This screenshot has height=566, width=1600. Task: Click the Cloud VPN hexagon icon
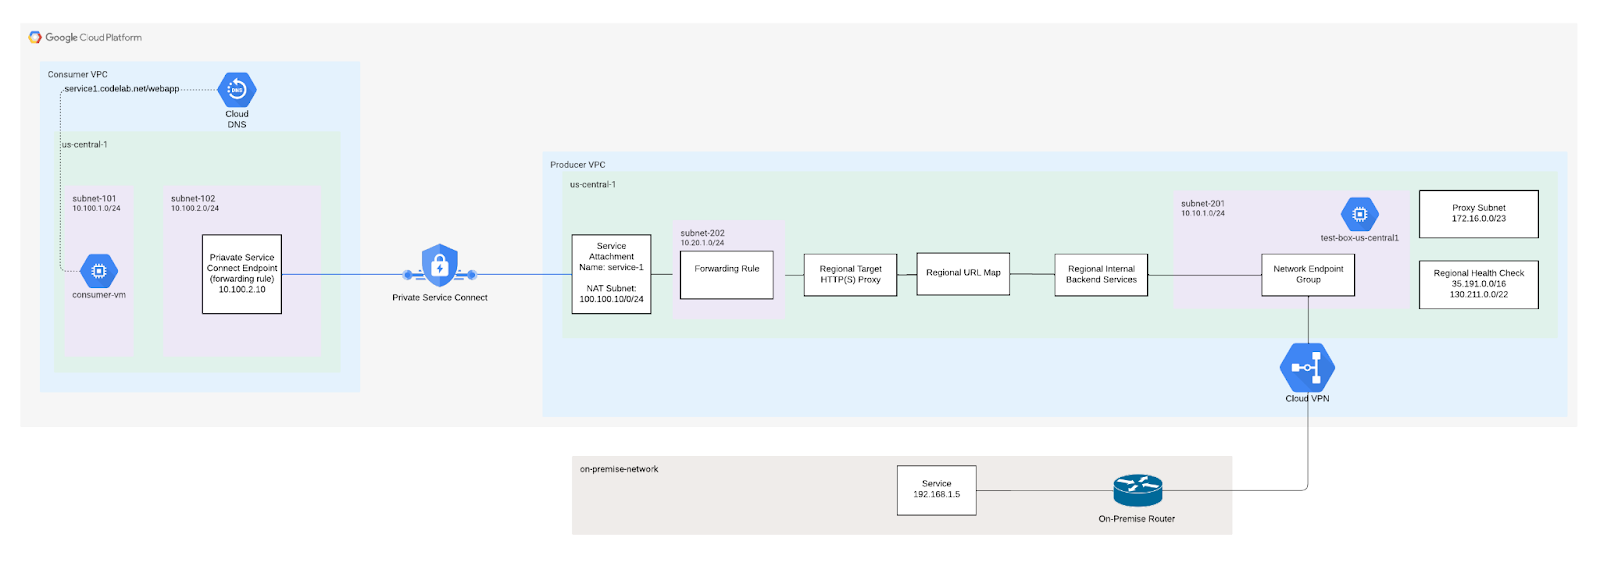[x=1307, y=368]
